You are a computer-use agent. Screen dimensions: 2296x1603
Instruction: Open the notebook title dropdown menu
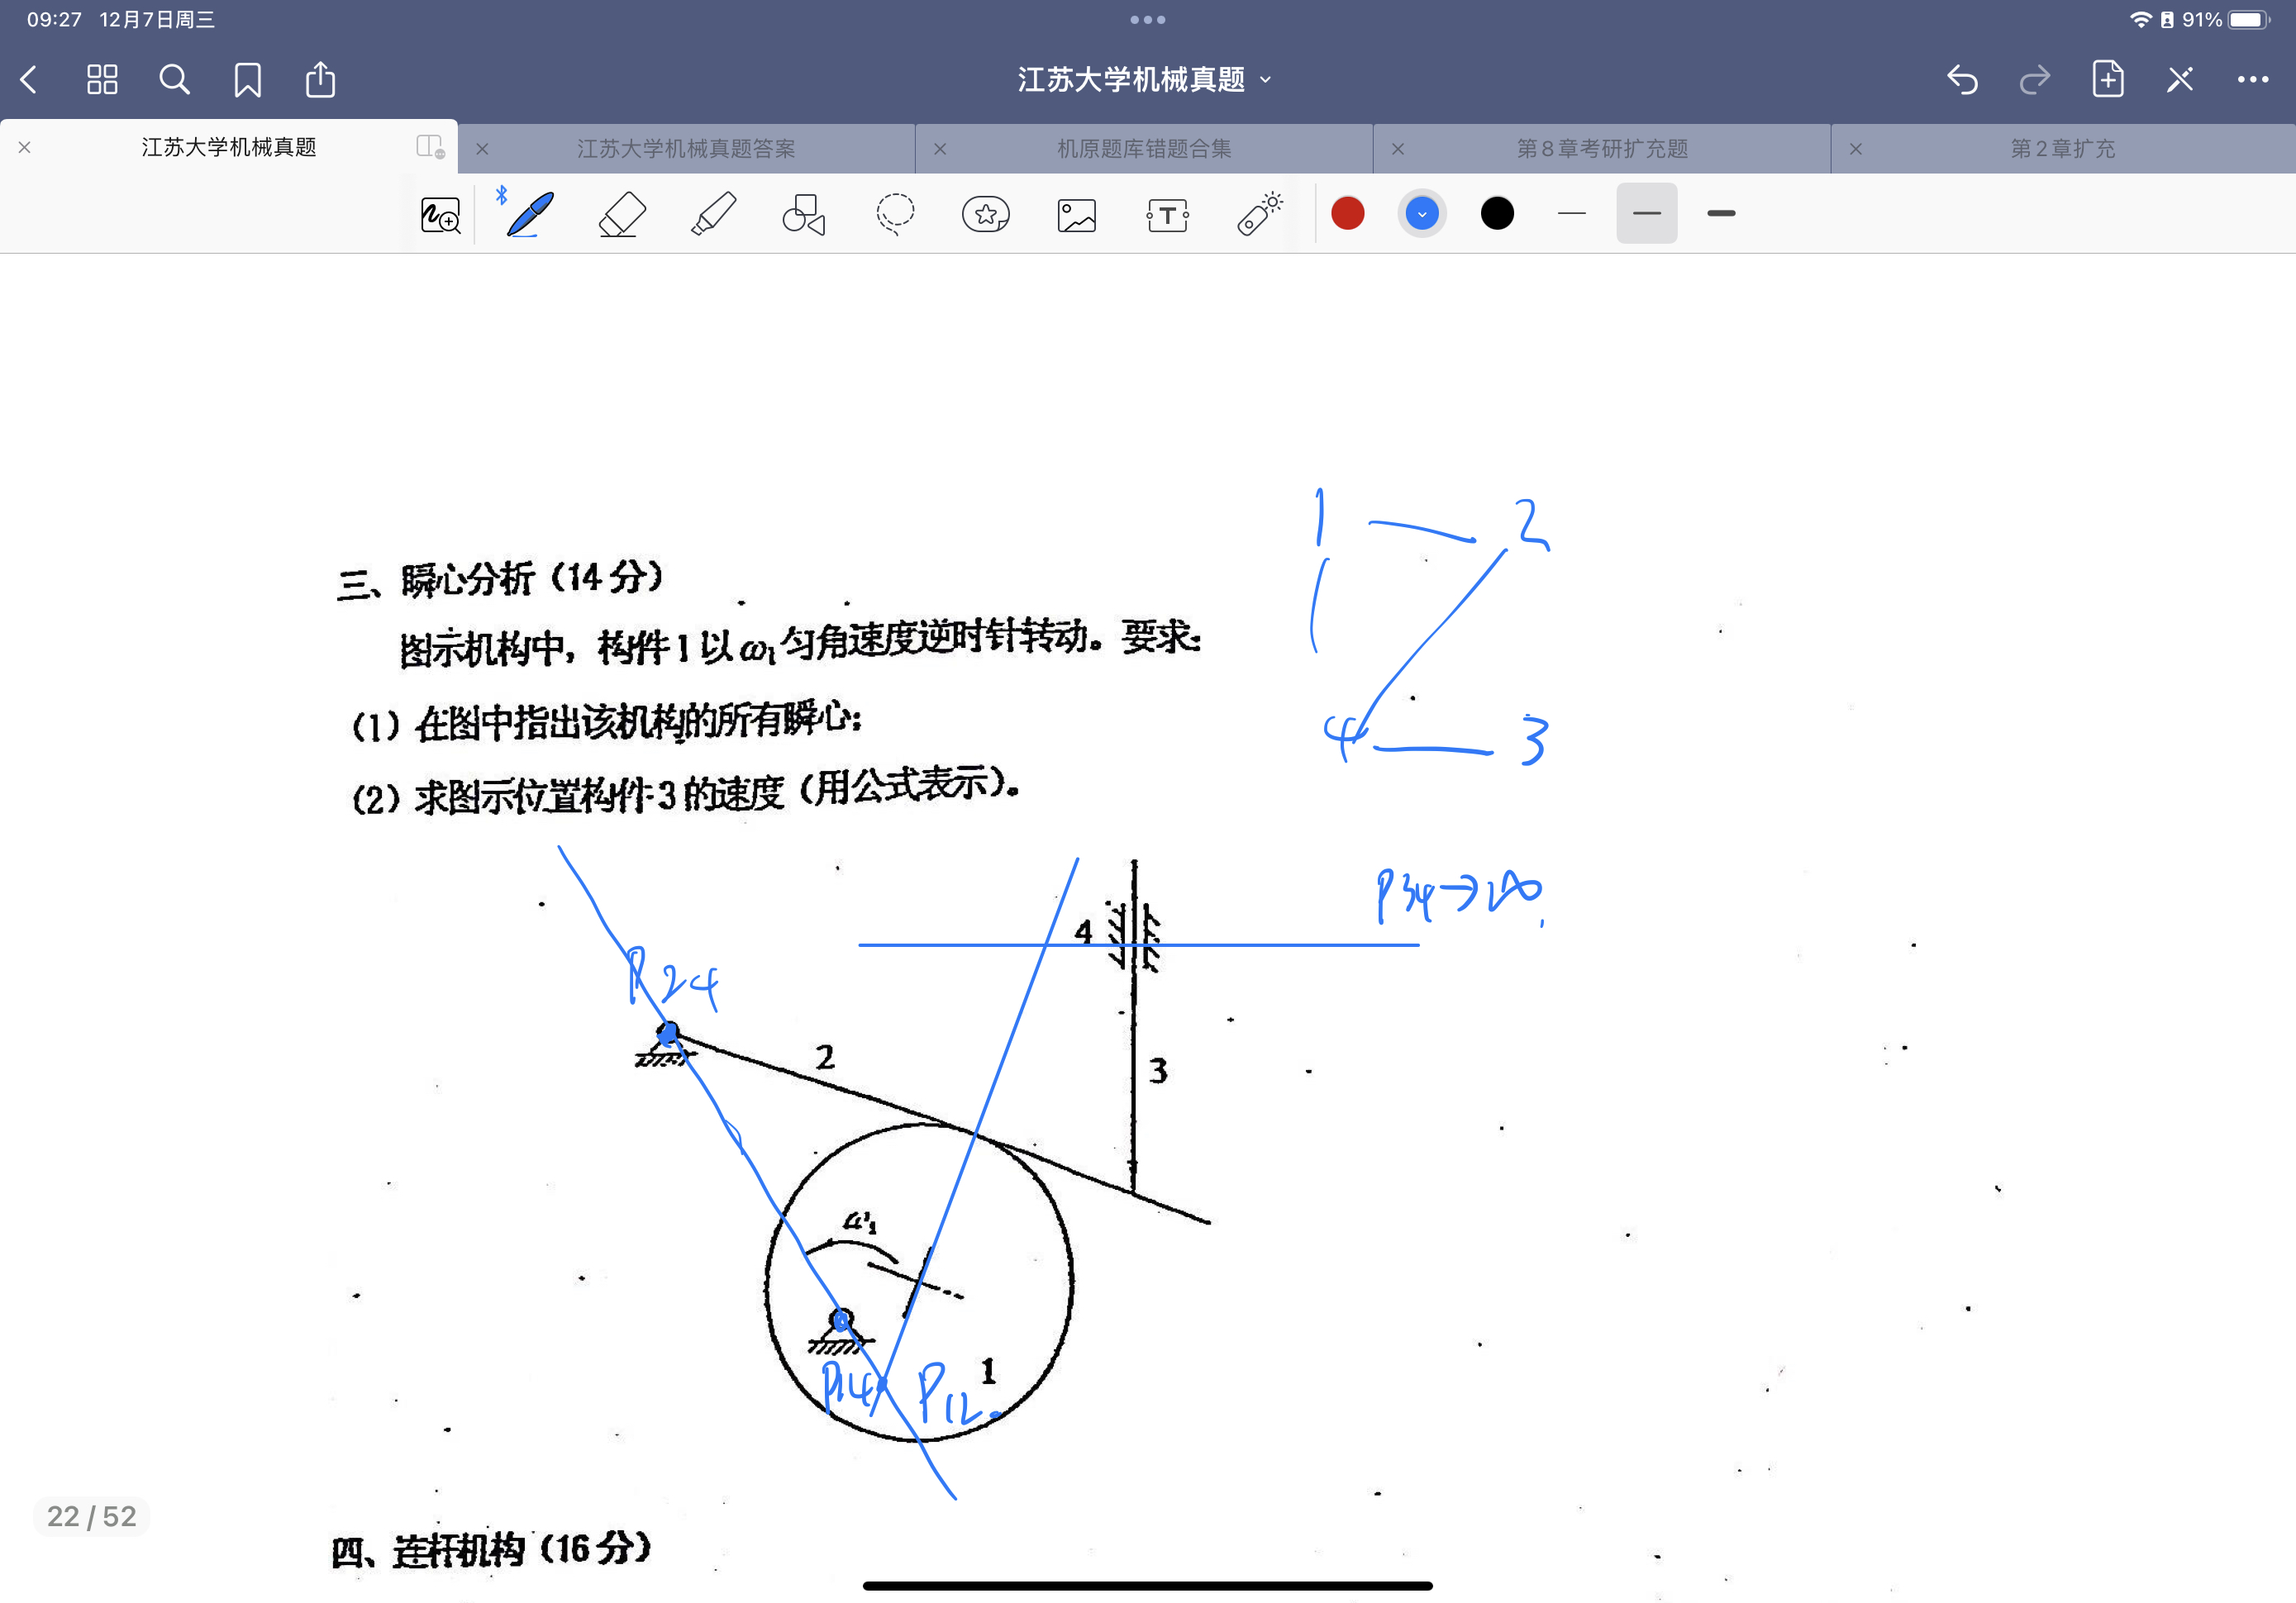pos(1266,79)
